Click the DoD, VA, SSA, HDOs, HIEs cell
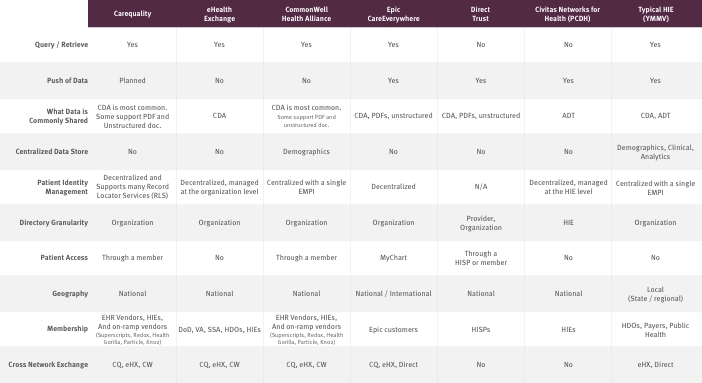 coord(219,329)
